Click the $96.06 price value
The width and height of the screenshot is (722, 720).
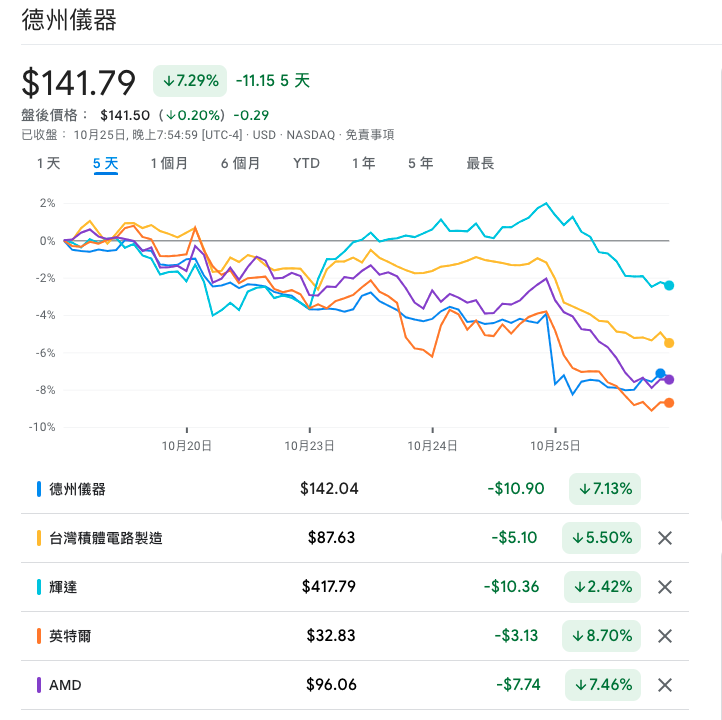pos(331,685)
